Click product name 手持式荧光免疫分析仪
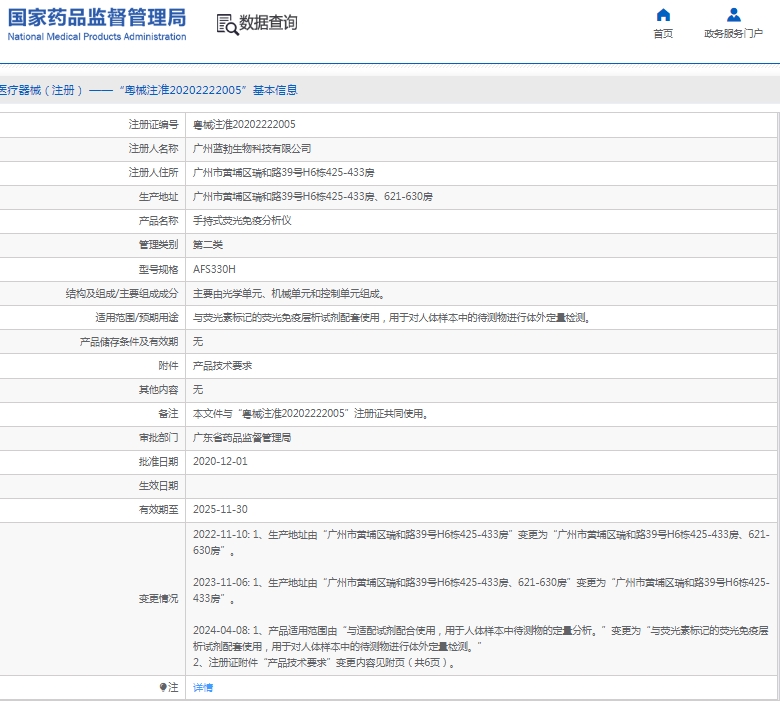Viewport: 780px width, 703px height. [242, 220]
